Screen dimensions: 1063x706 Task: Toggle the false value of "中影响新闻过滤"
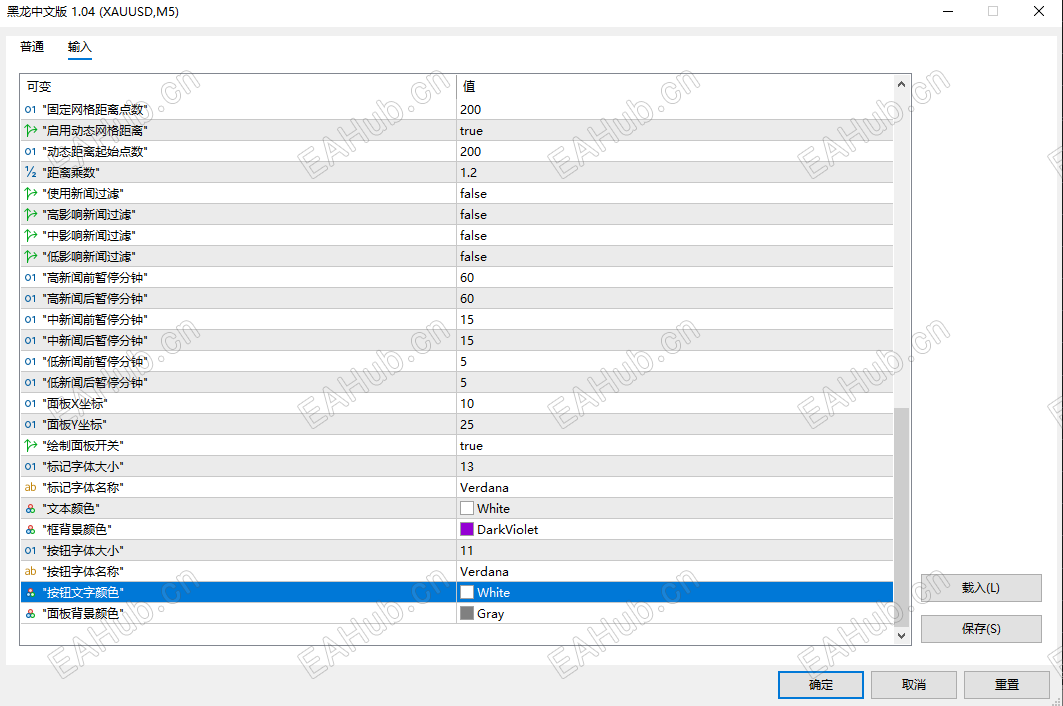tap(473, 235)
